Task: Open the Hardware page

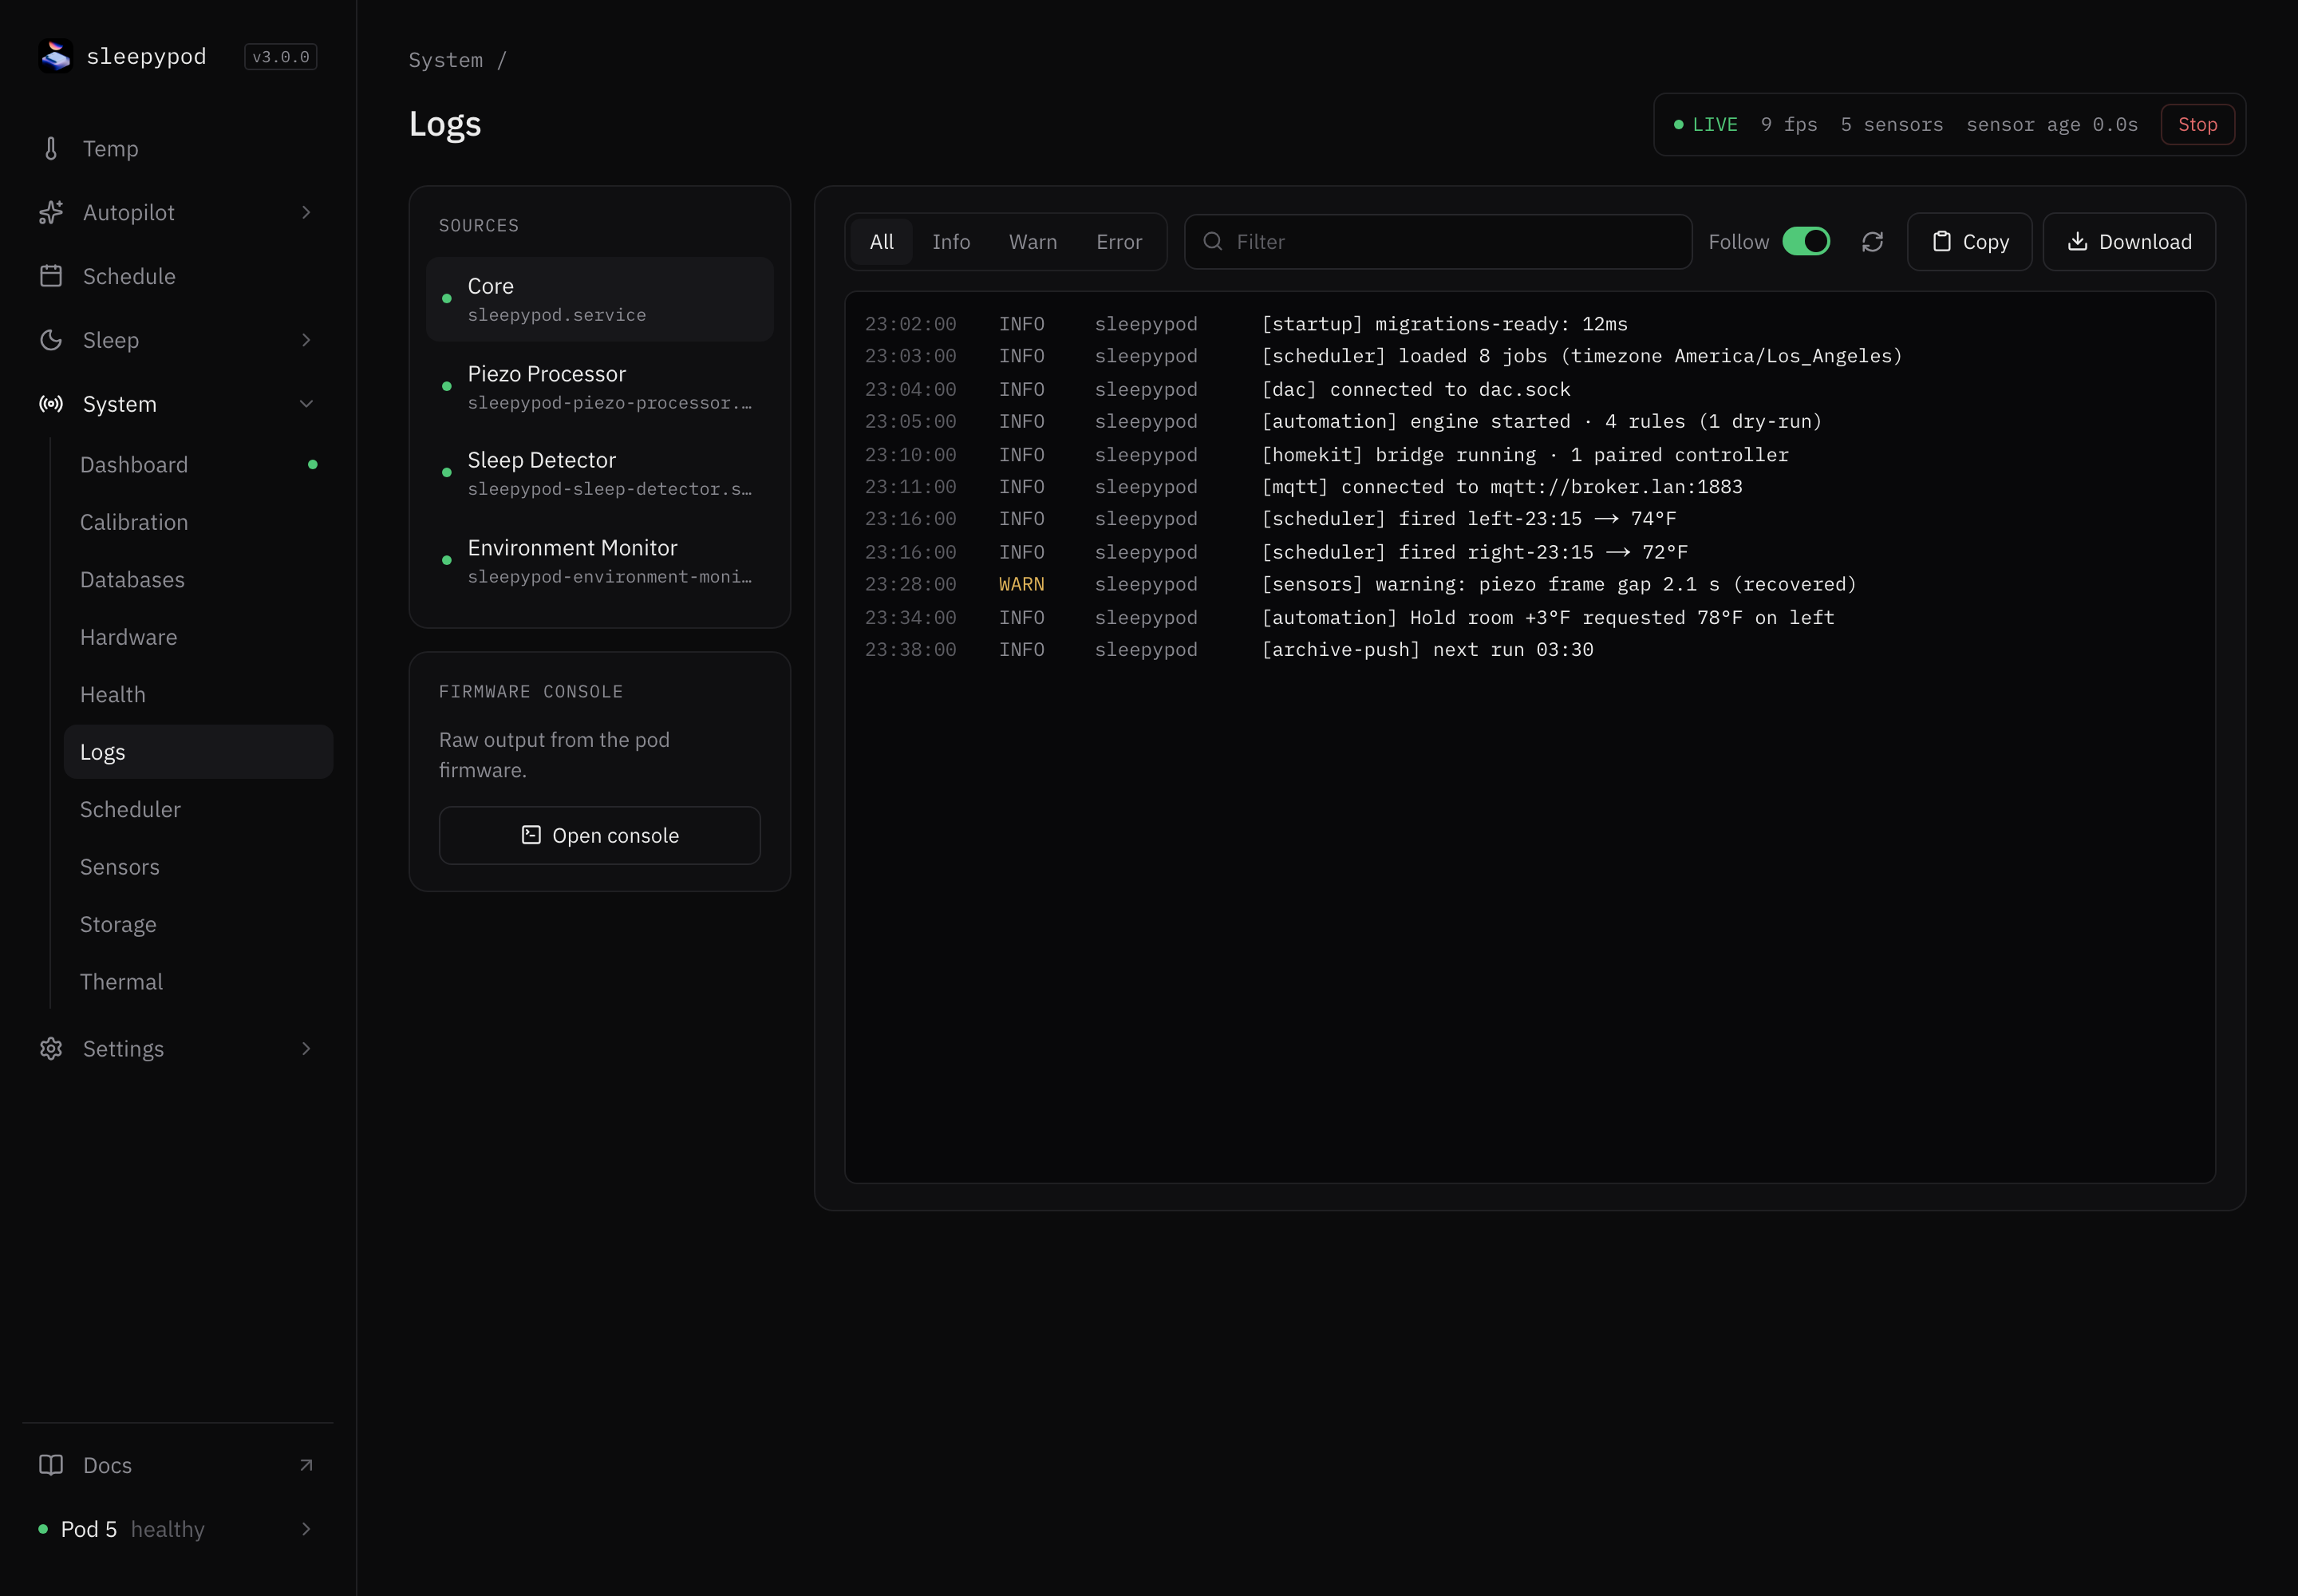Action: (x=198, y=637)
